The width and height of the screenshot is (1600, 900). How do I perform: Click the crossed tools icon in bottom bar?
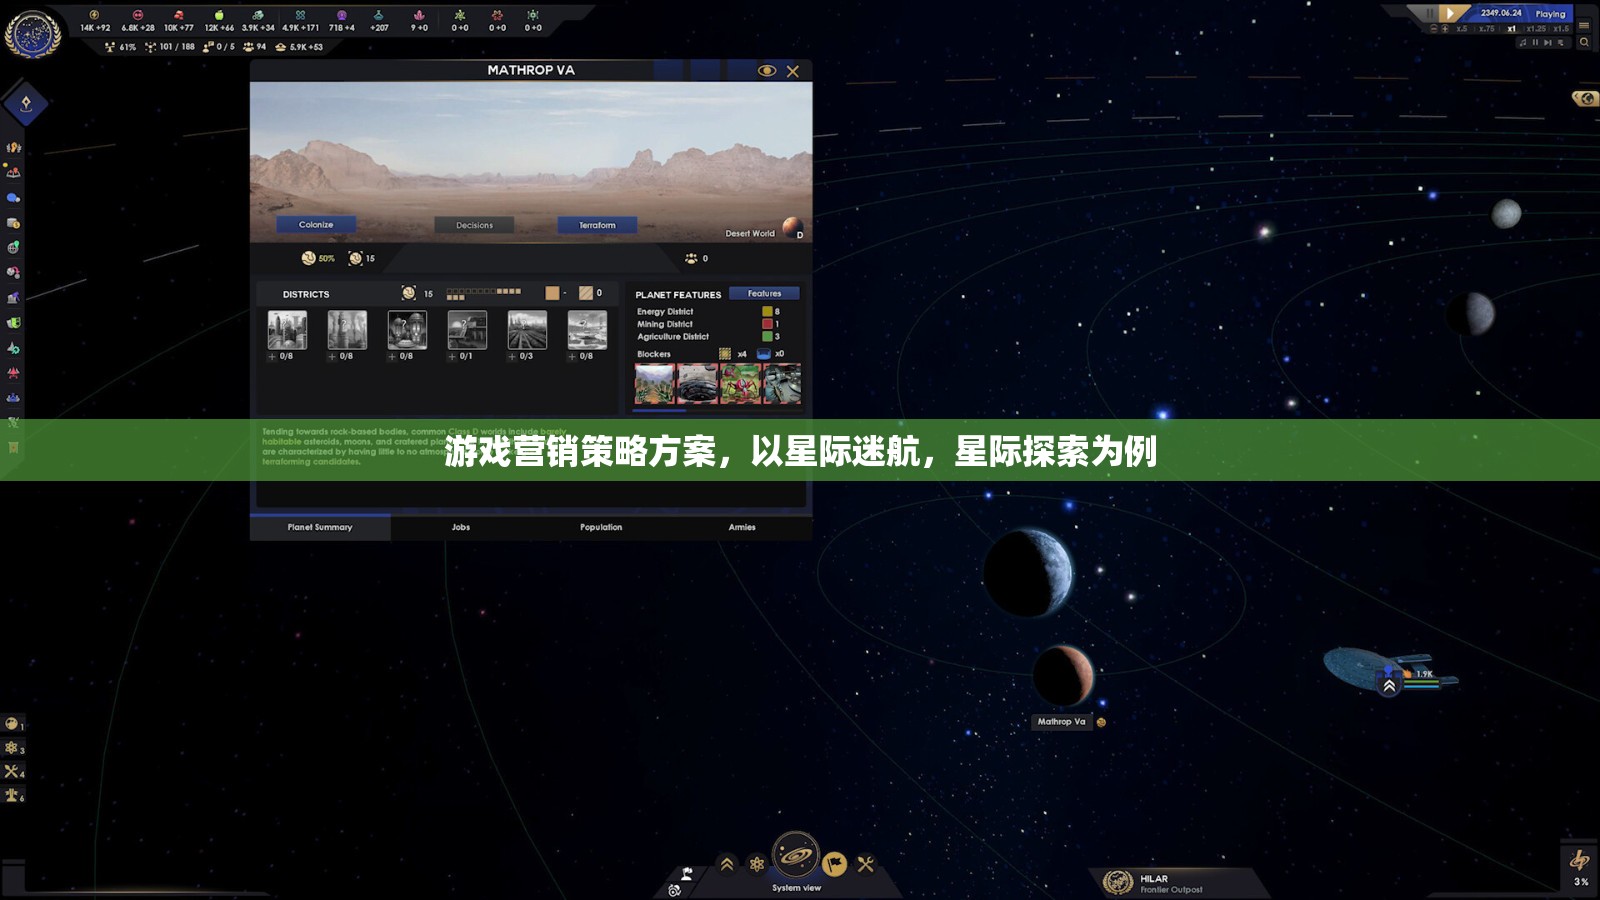pyautogui.click(x=866, y=864)
